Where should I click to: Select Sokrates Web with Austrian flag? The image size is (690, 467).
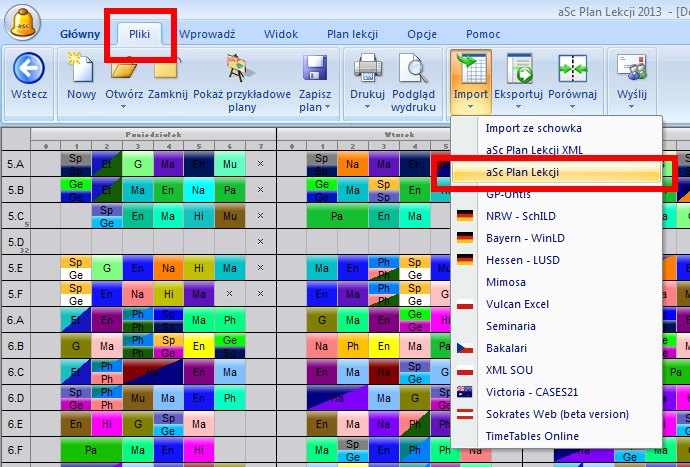557,414
